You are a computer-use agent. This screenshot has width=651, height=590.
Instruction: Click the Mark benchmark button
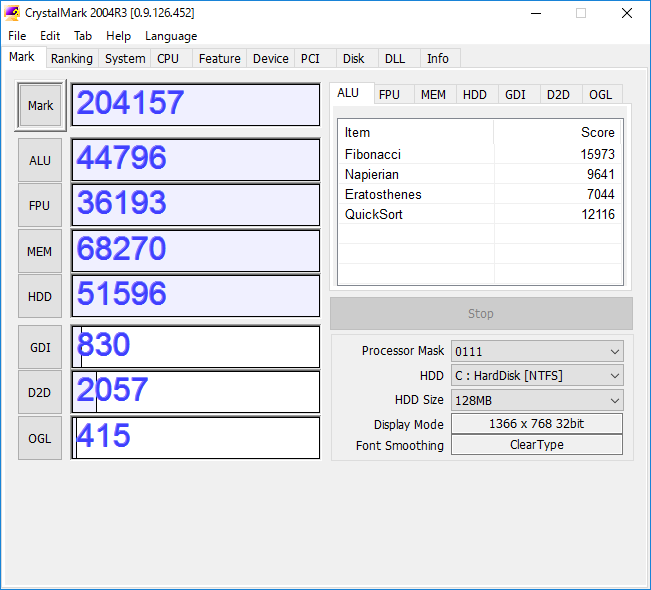tap(41, 105)
